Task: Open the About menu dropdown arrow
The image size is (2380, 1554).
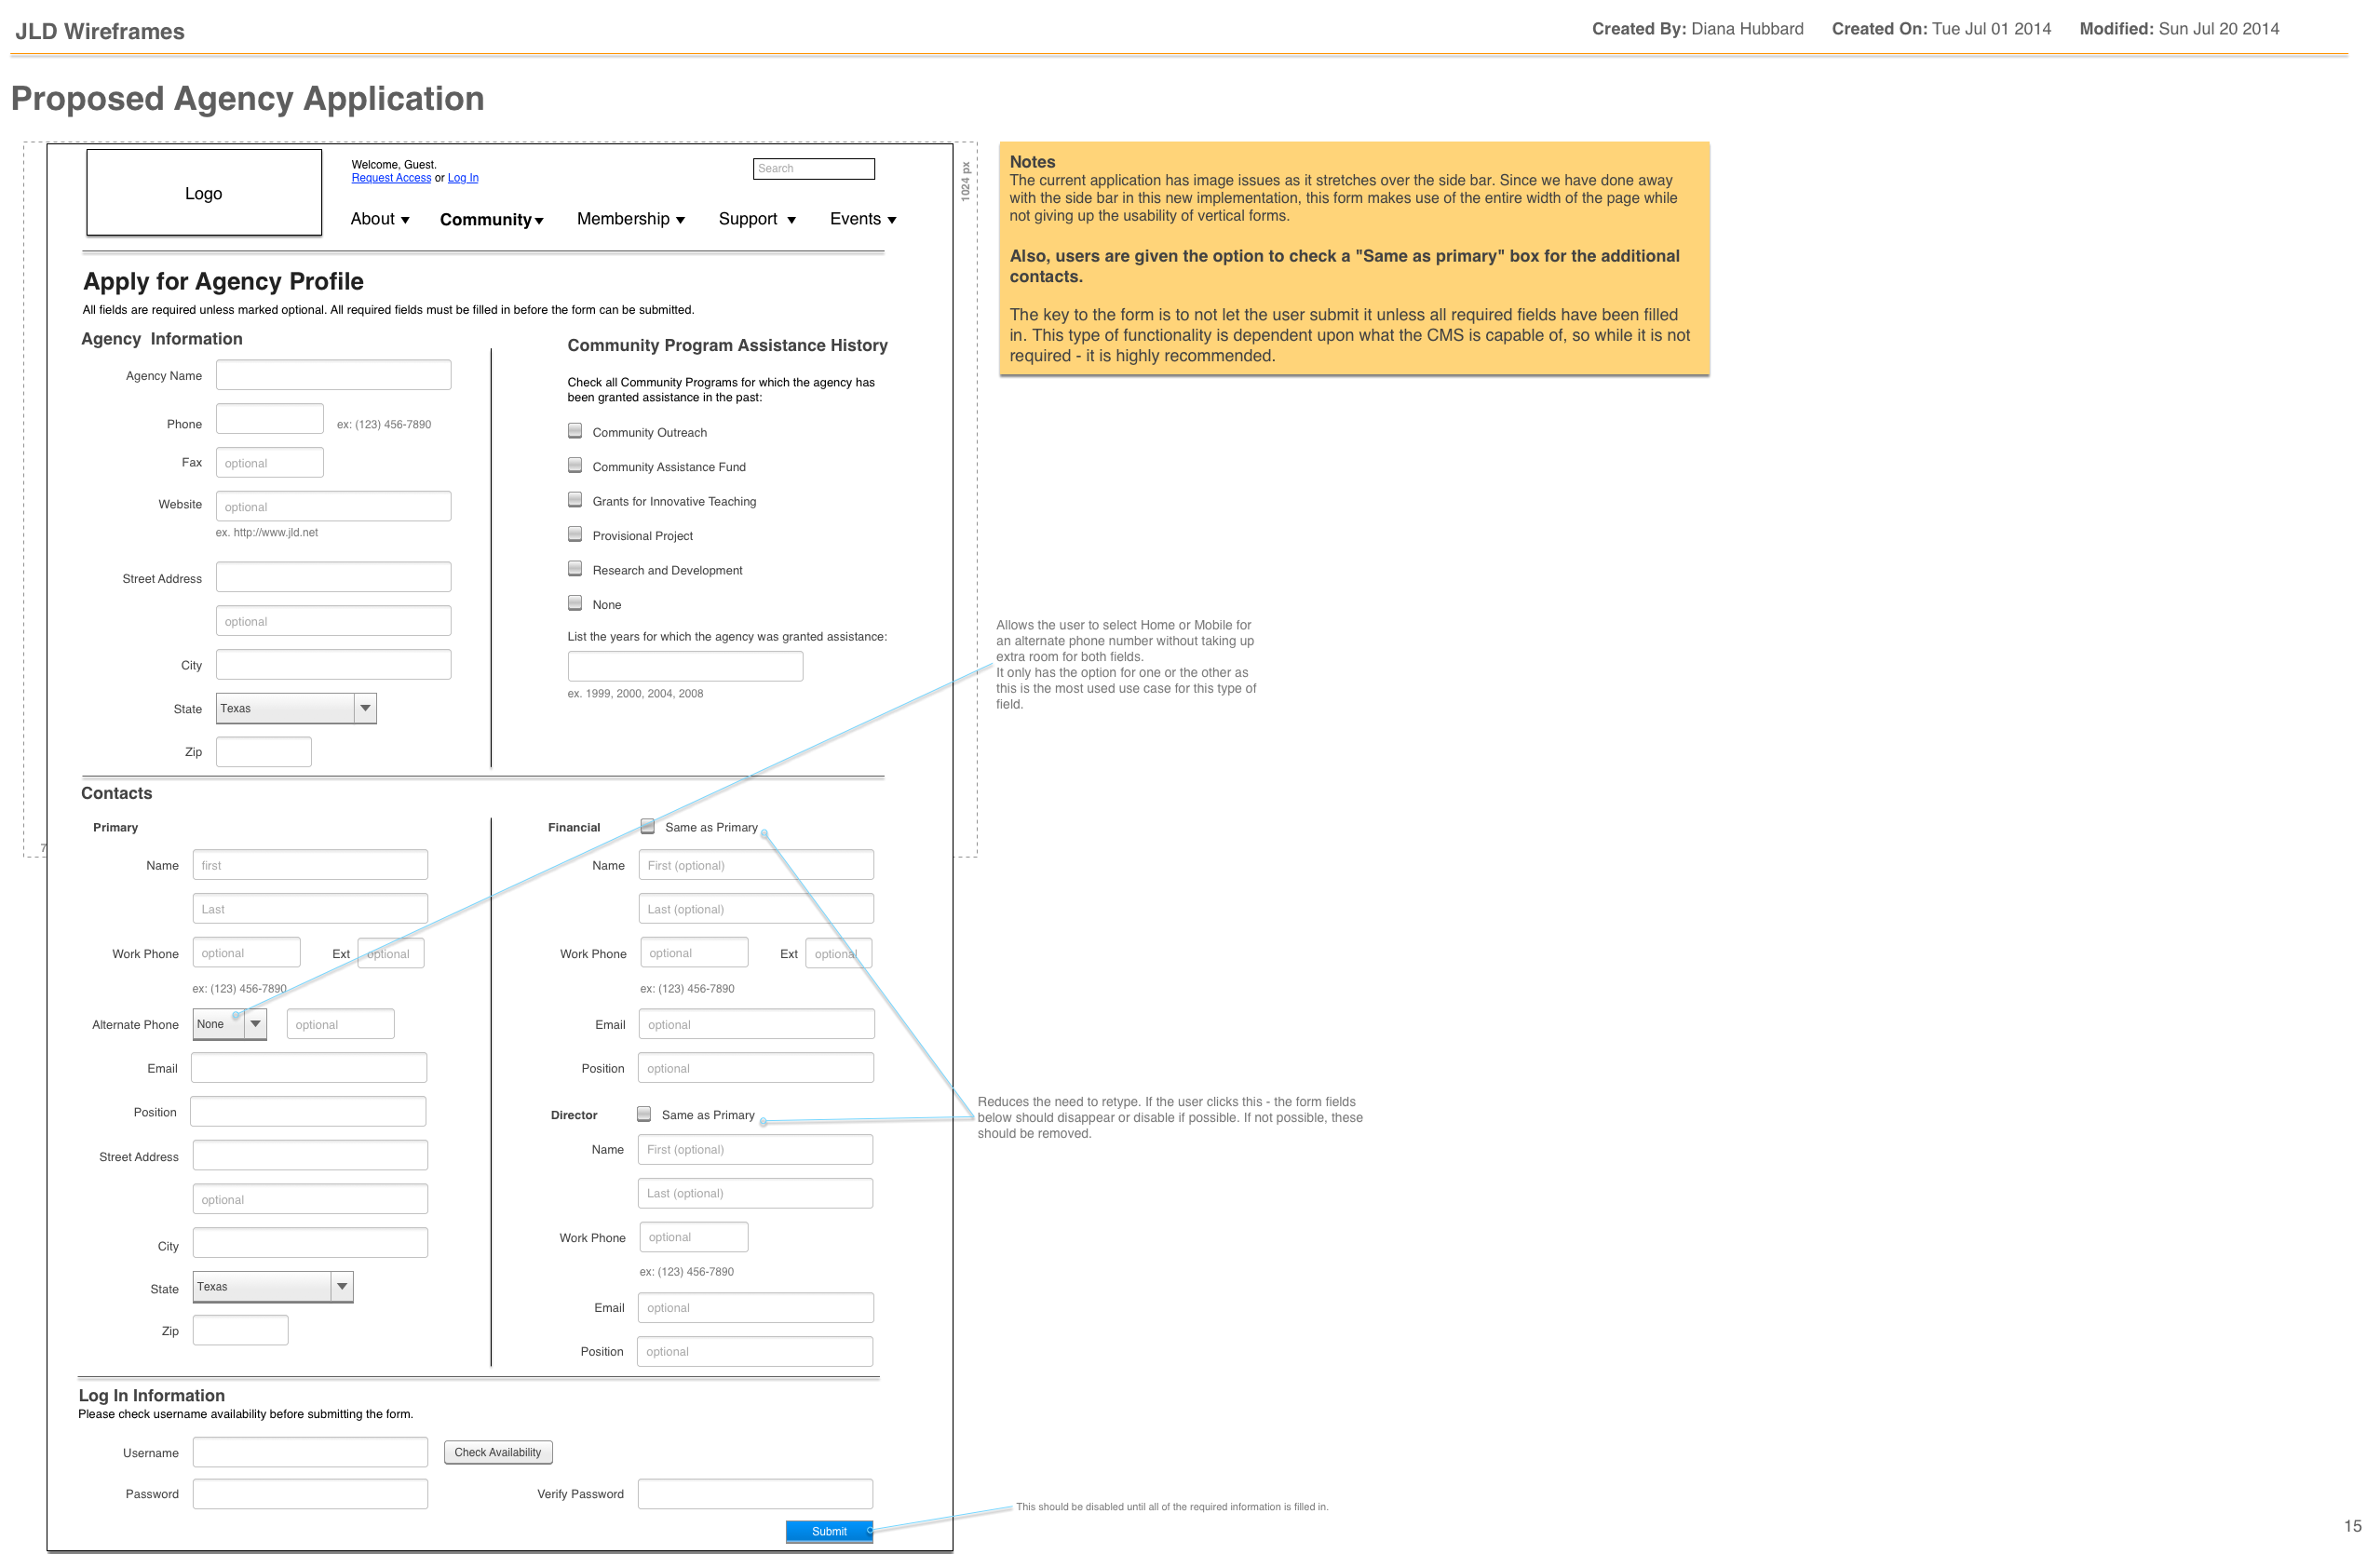Action: [x=405, y=220]
